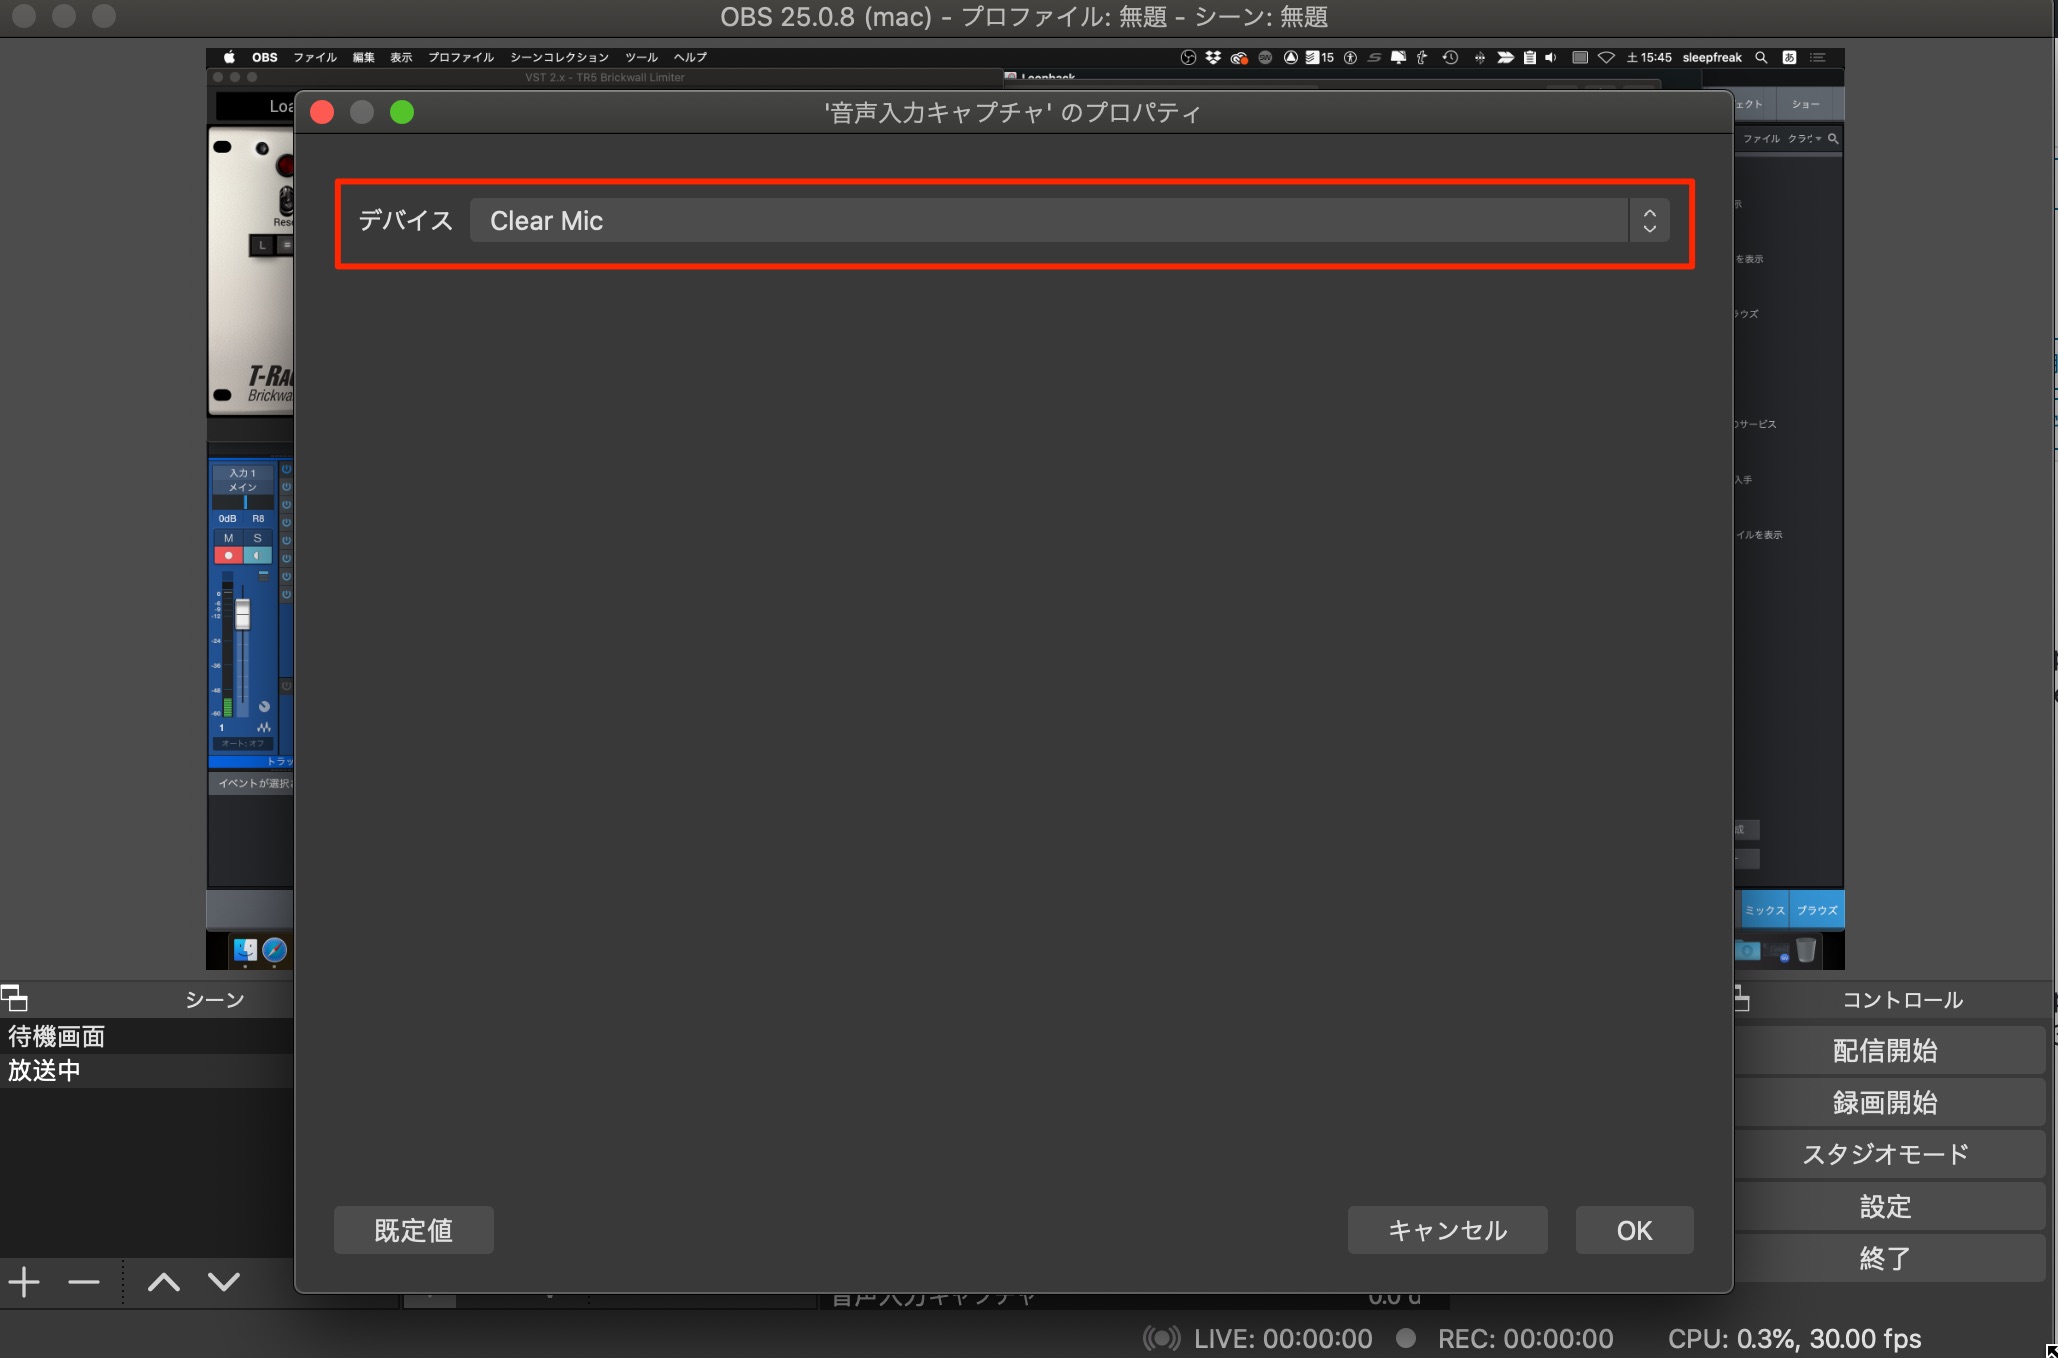Toggle the red record-arm button on the channel
This screenshot has width=2058, height=1358.
click(x=228, y=555)
